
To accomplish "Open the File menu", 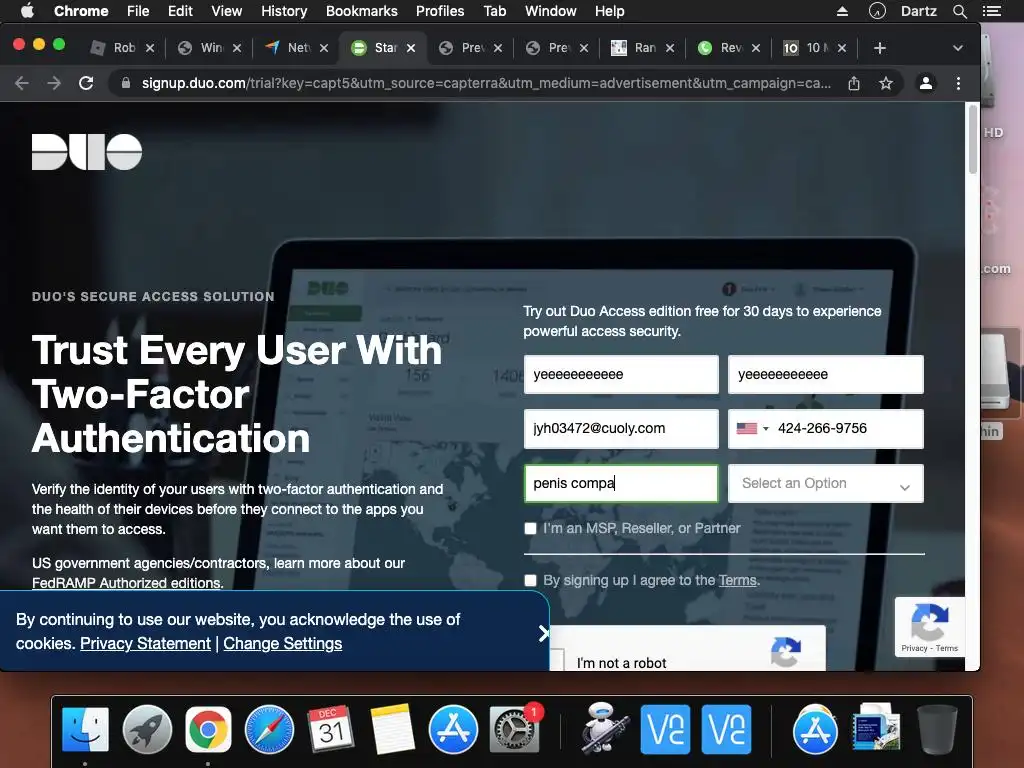I will [x=138, y=11].
